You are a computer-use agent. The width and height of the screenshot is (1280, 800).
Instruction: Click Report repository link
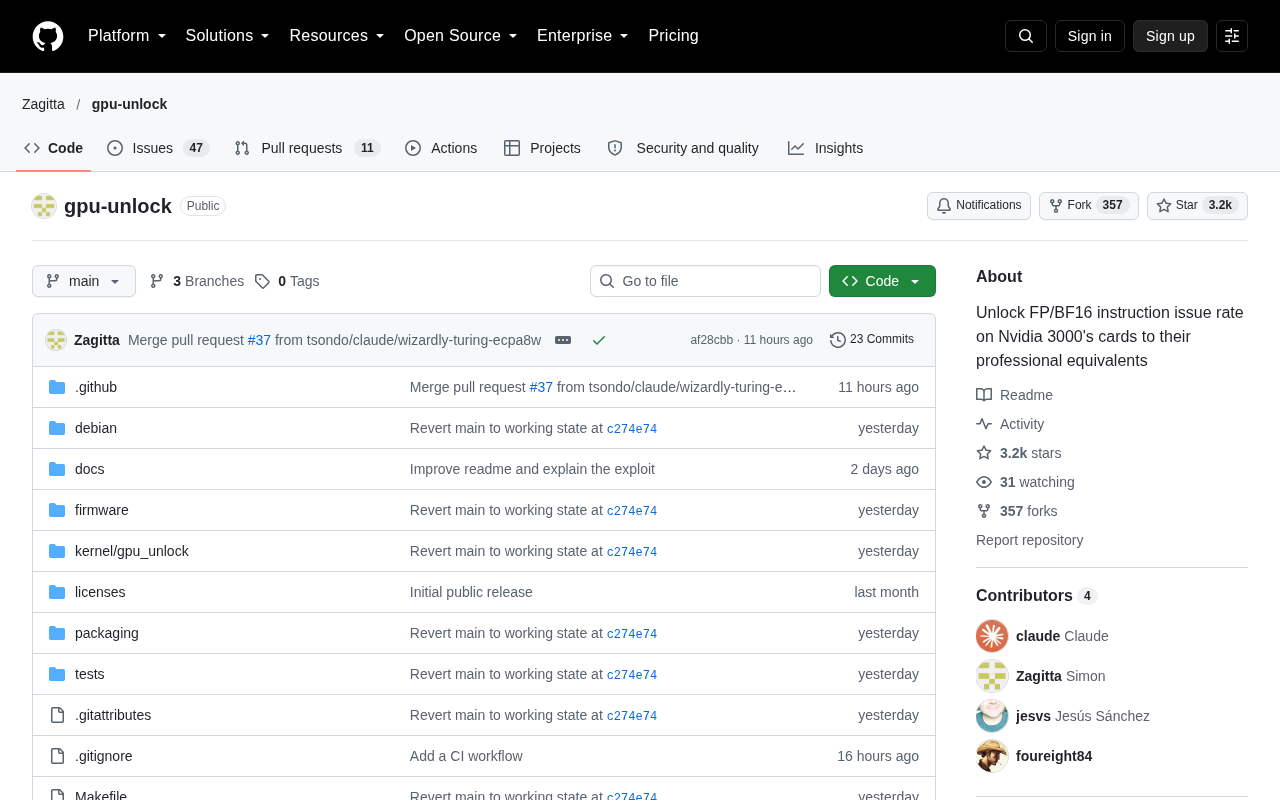click(x=1029, y=540)
